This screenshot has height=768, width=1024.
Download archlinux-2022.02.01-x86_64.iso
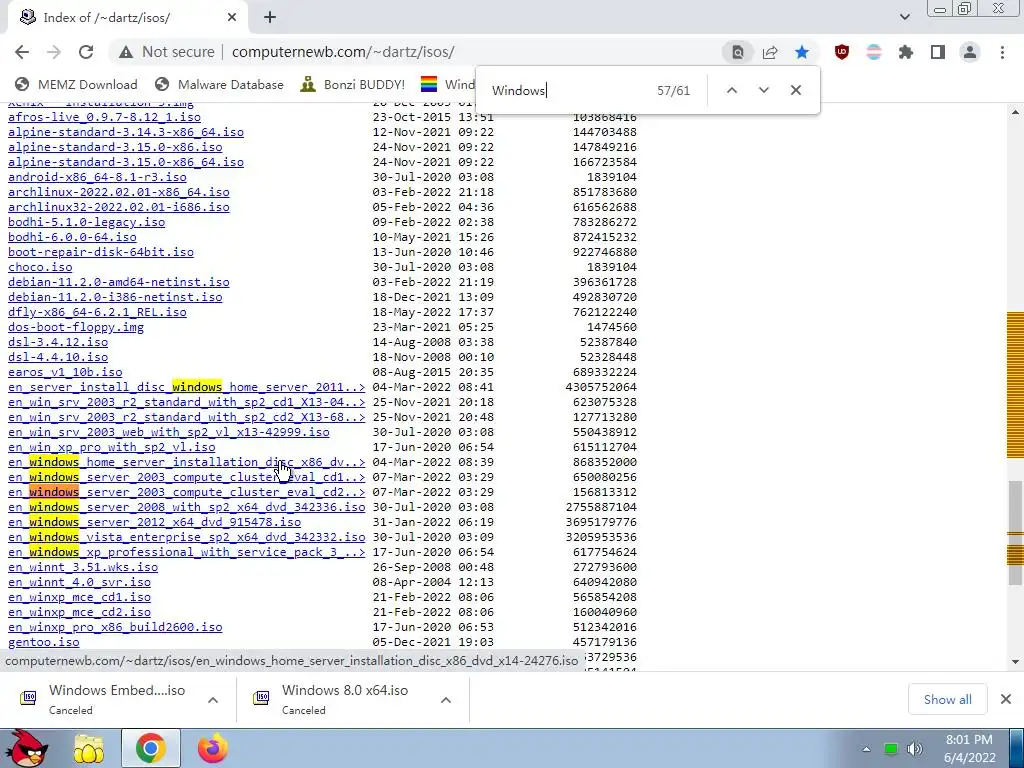coord(119,193)
